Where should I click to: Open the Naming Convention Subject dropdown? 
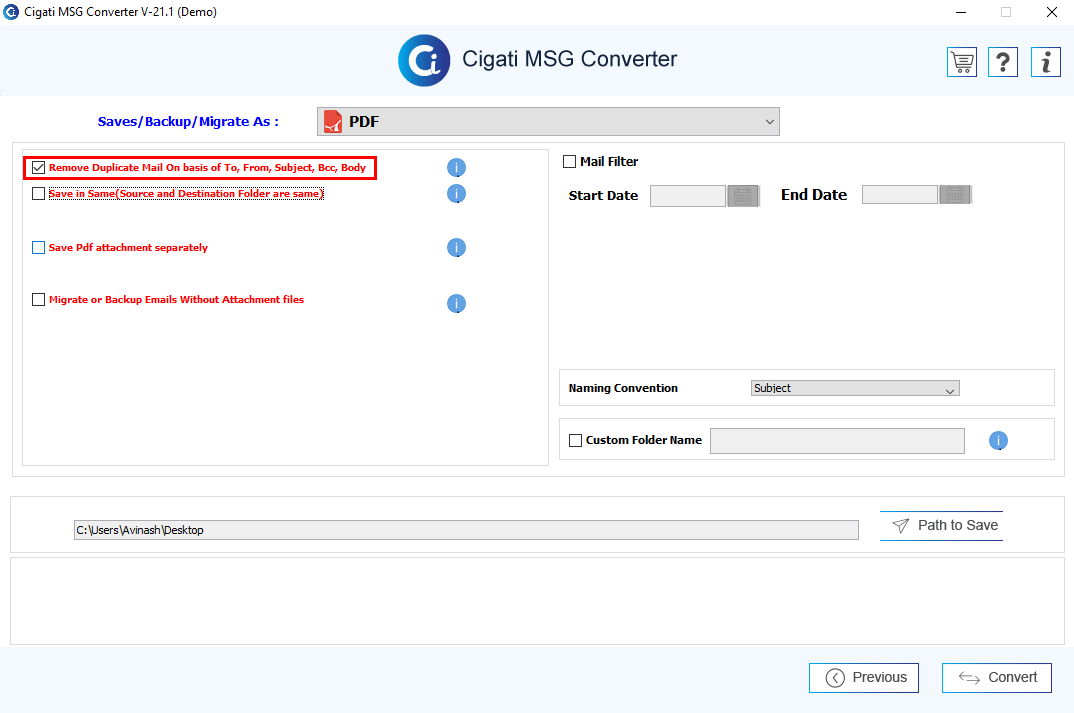(x=855, y=388)
